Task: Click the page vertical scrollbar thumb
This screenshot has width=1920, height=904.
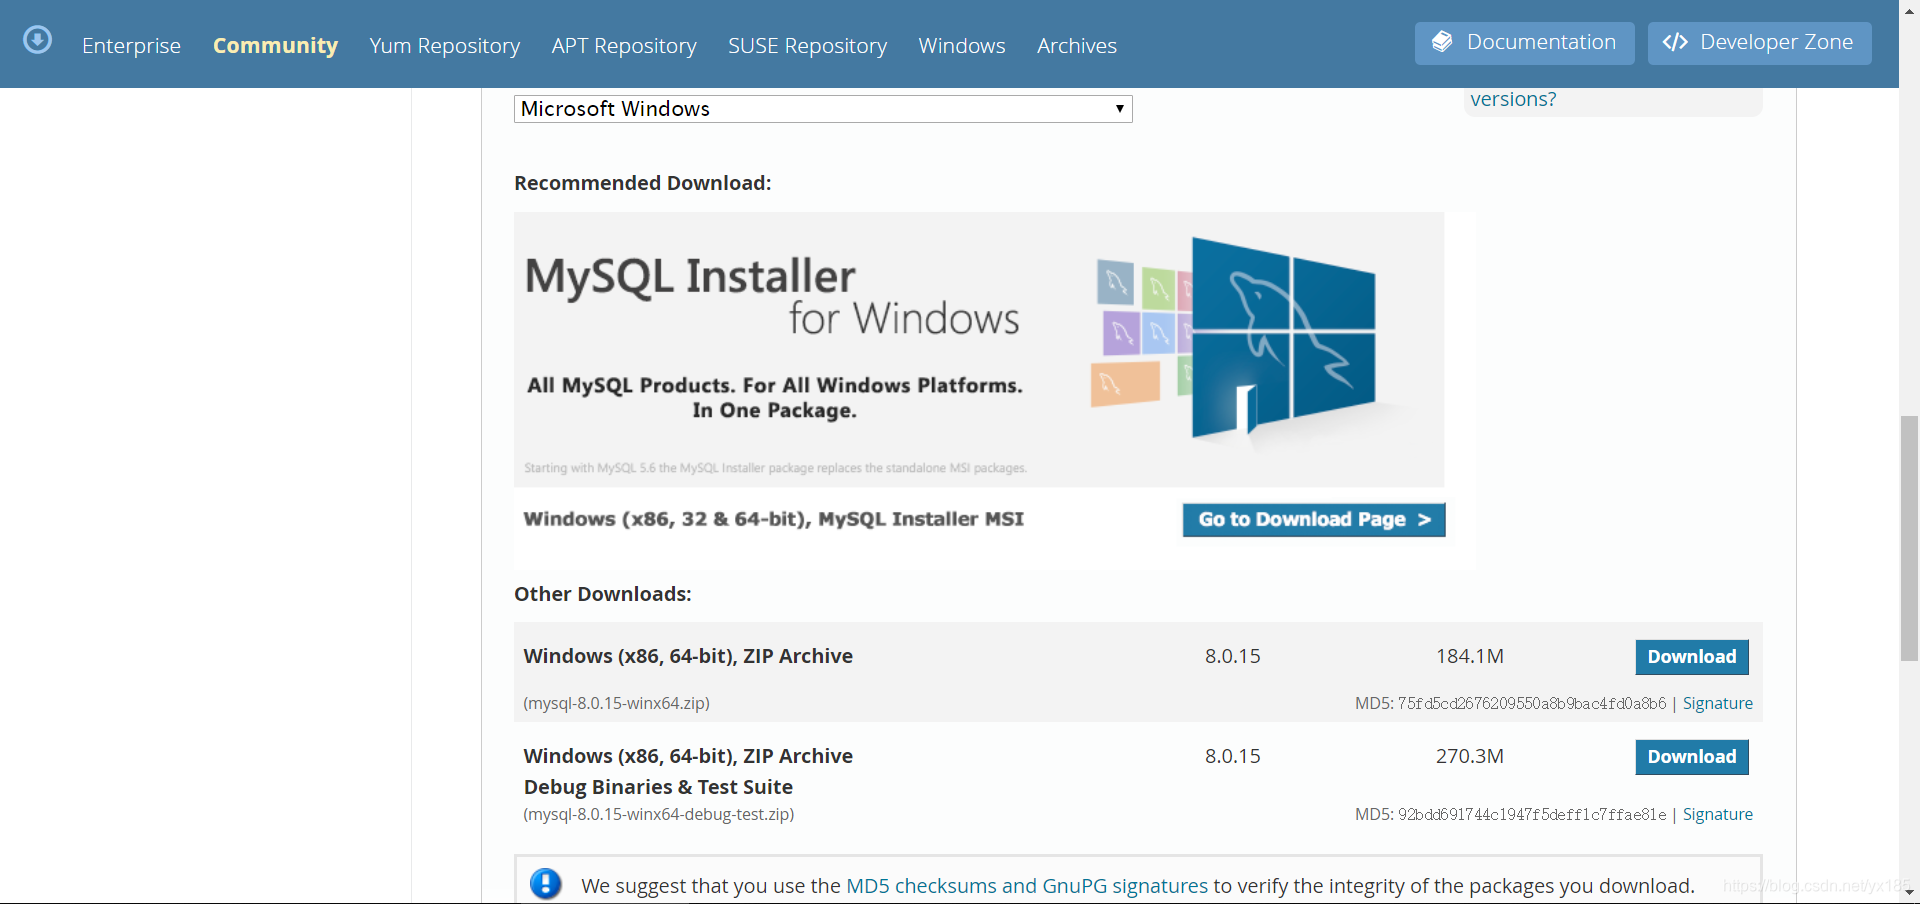Action: coord(1909,538)
